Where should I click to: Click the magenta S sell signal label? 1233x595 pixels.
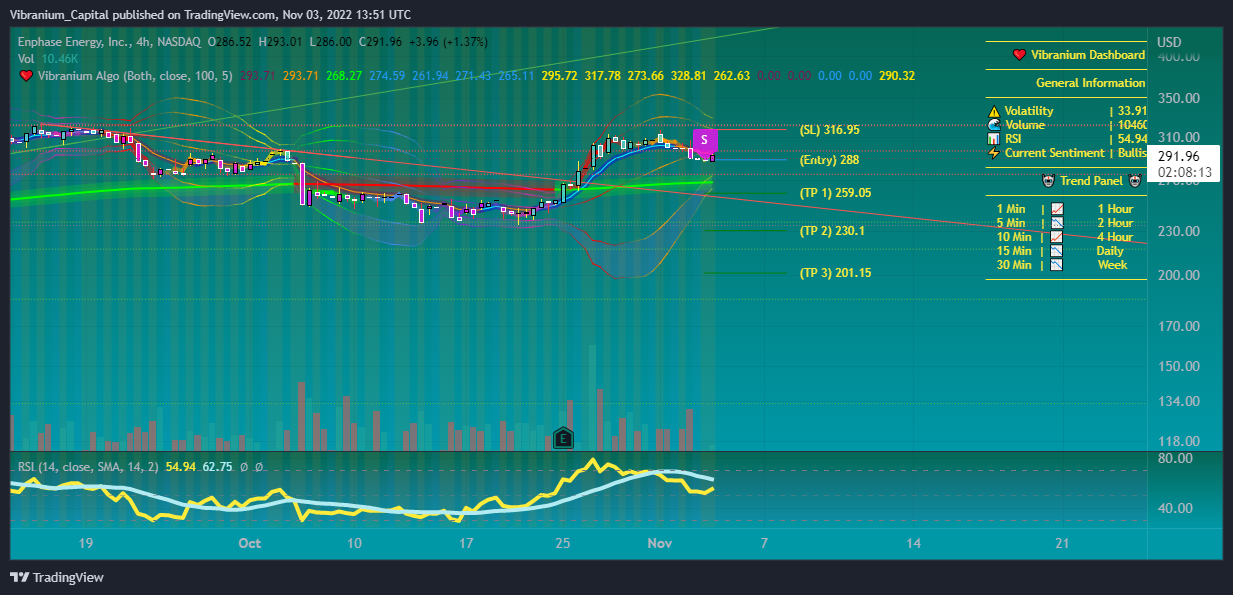pos(705,140)
